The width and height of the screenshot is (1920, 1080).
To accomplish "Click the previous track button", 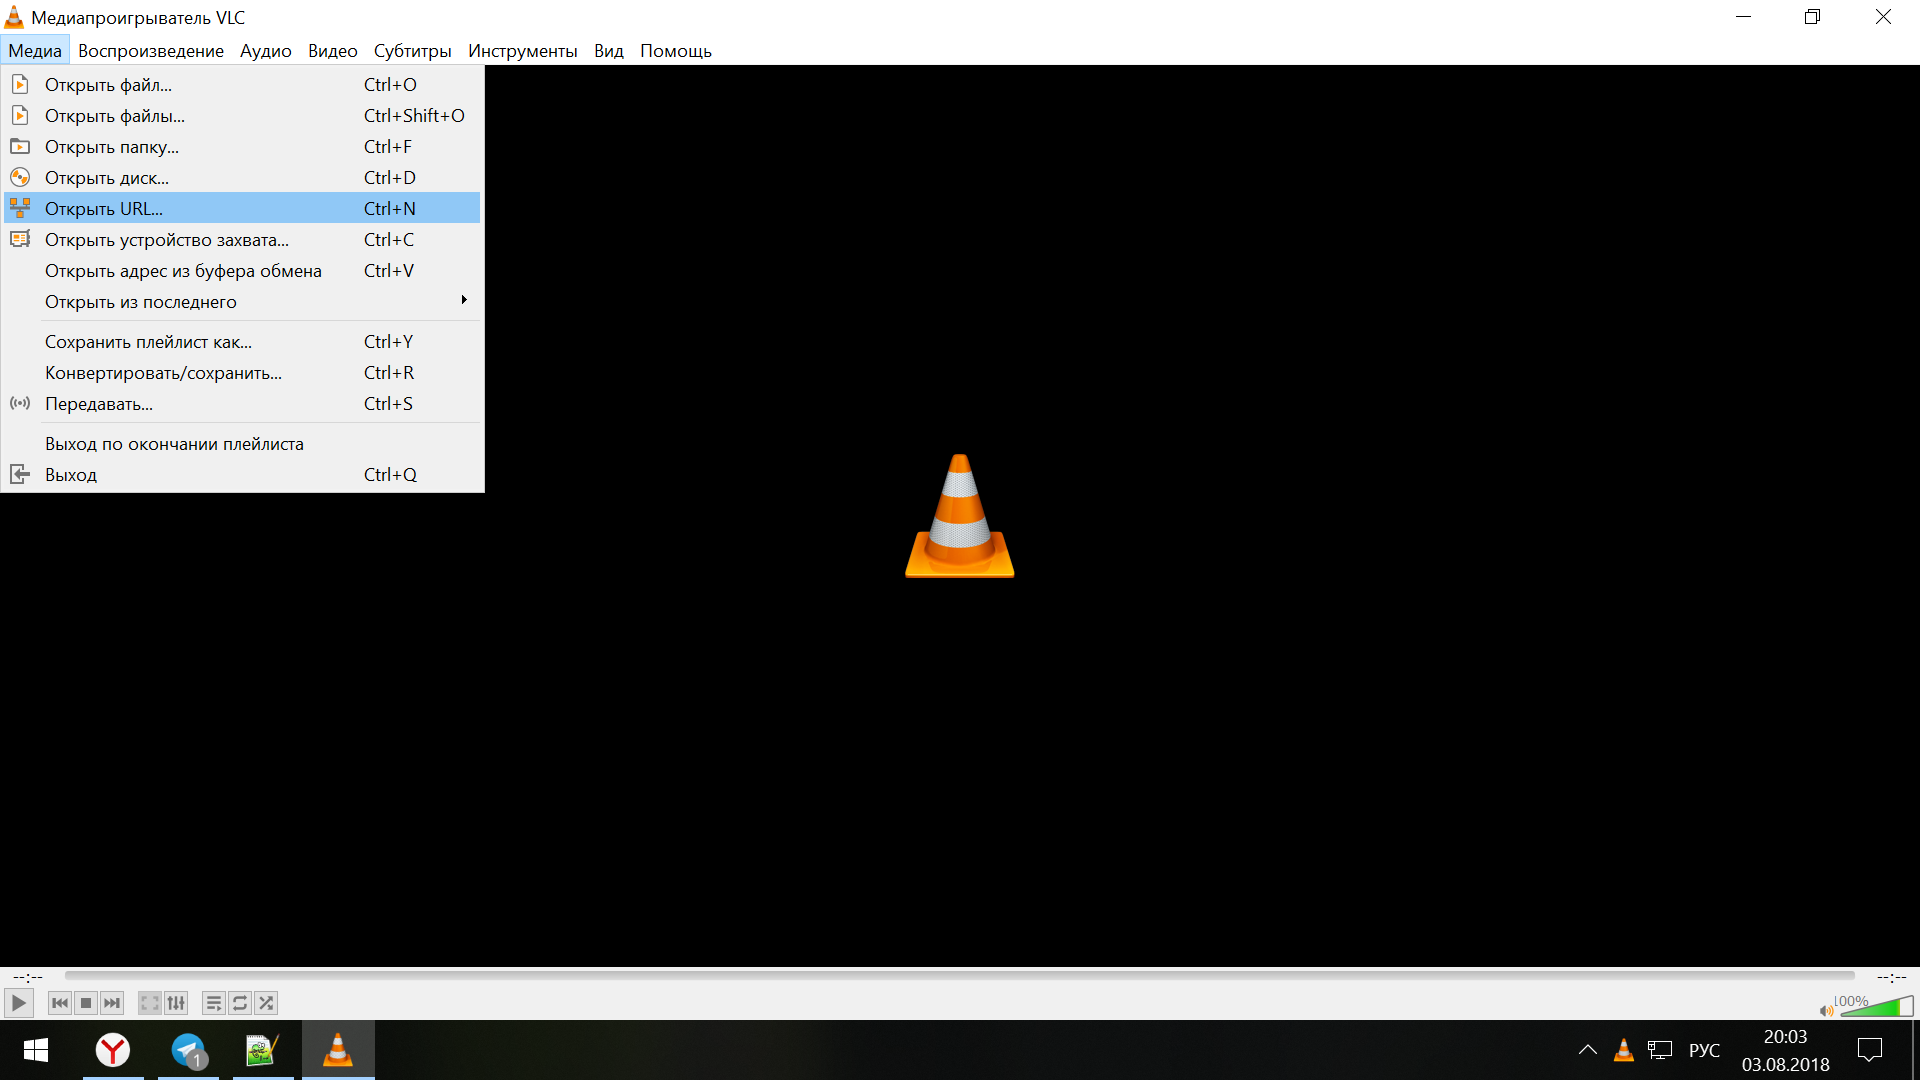I will click(x=60, y=1003).
